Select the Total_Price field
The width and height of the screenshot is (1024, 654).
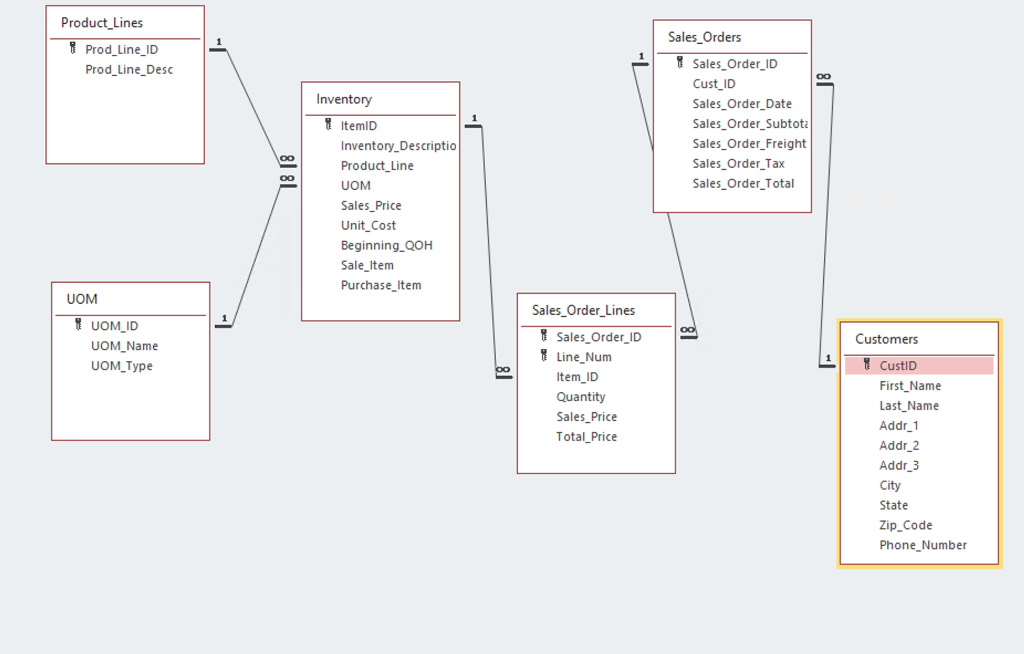click(x=586, y=436)
